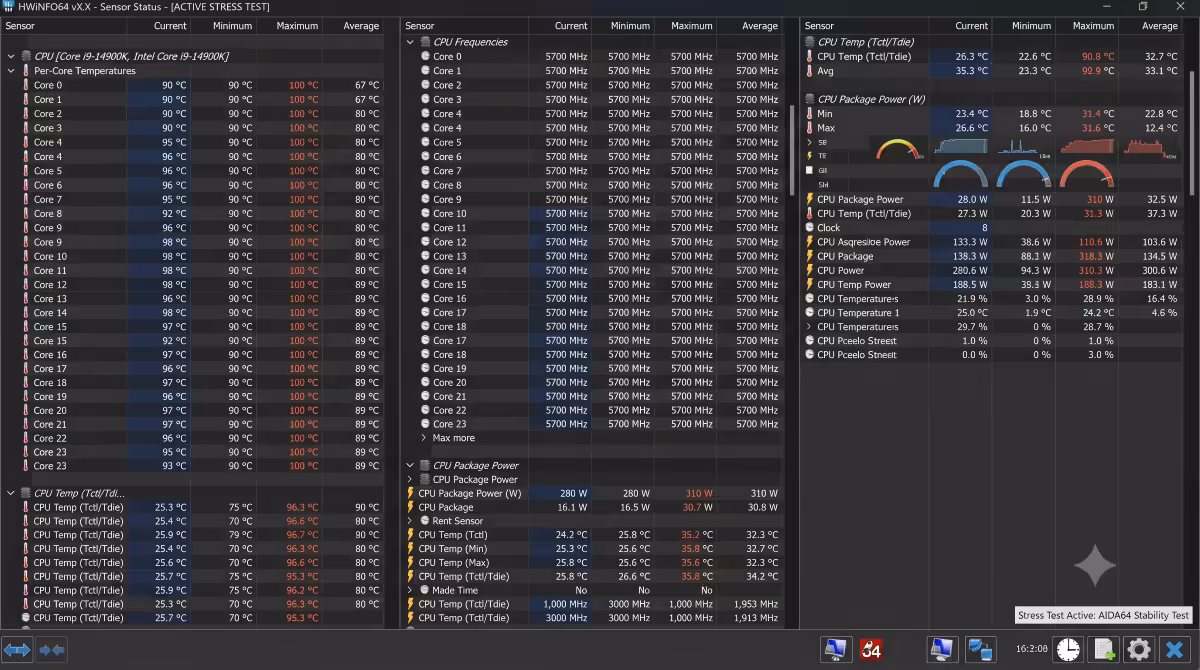Select the Core 21 frequency row
1200x670 pixels.
pos(592,396)
